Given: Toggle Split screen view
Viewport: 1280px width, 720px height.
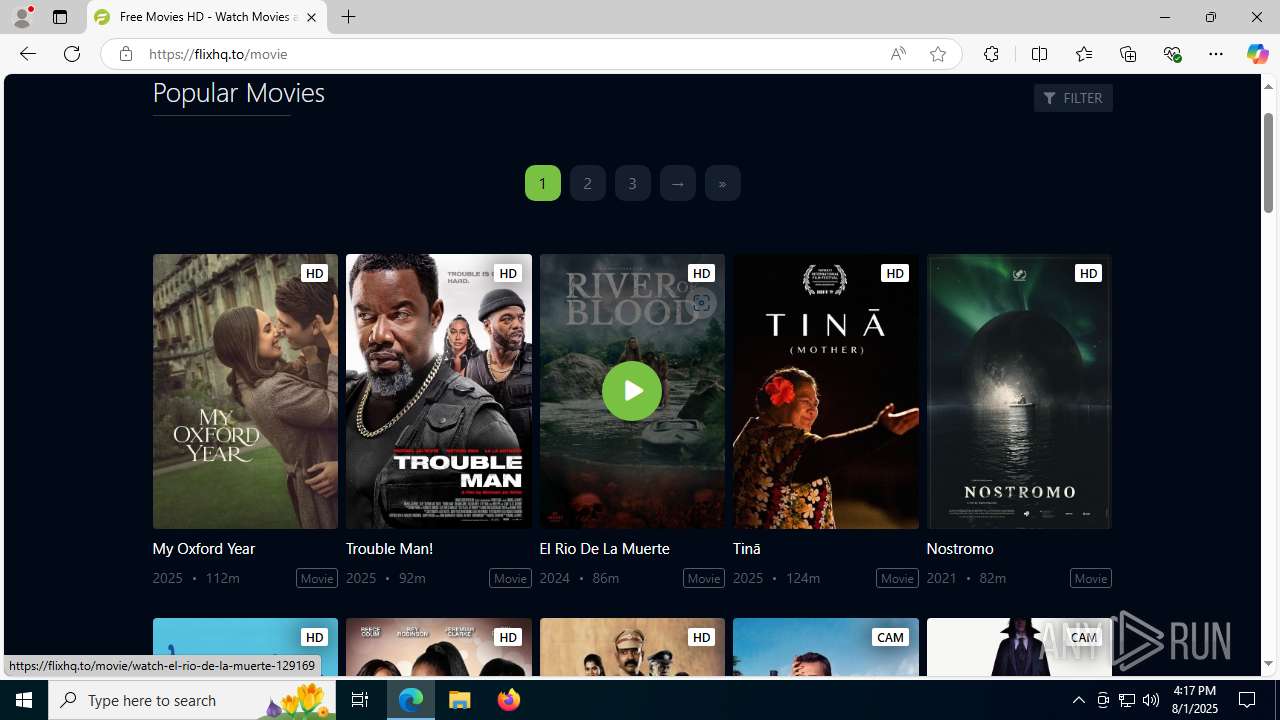Looking at the screenshot, I should coord(1039,54).
